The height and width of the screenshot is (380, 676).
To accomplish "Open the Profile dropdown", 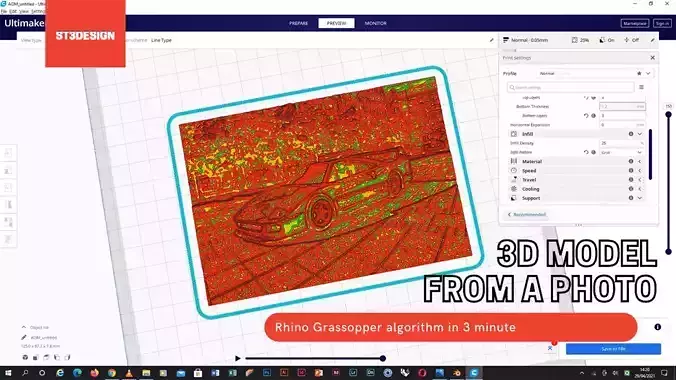I will pos(595,73).
